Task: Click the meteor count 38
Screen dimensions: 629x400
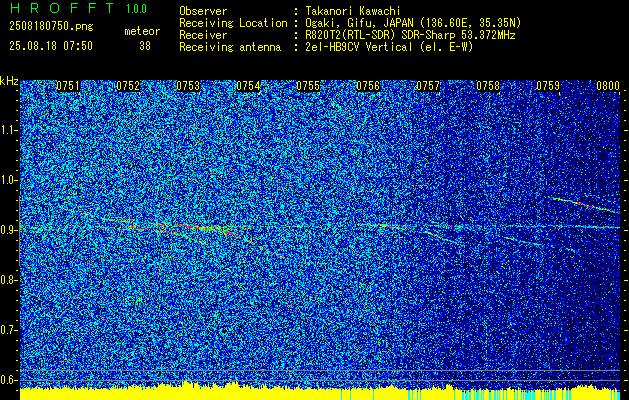Action: pyautogui.click(x=145, y=46)
